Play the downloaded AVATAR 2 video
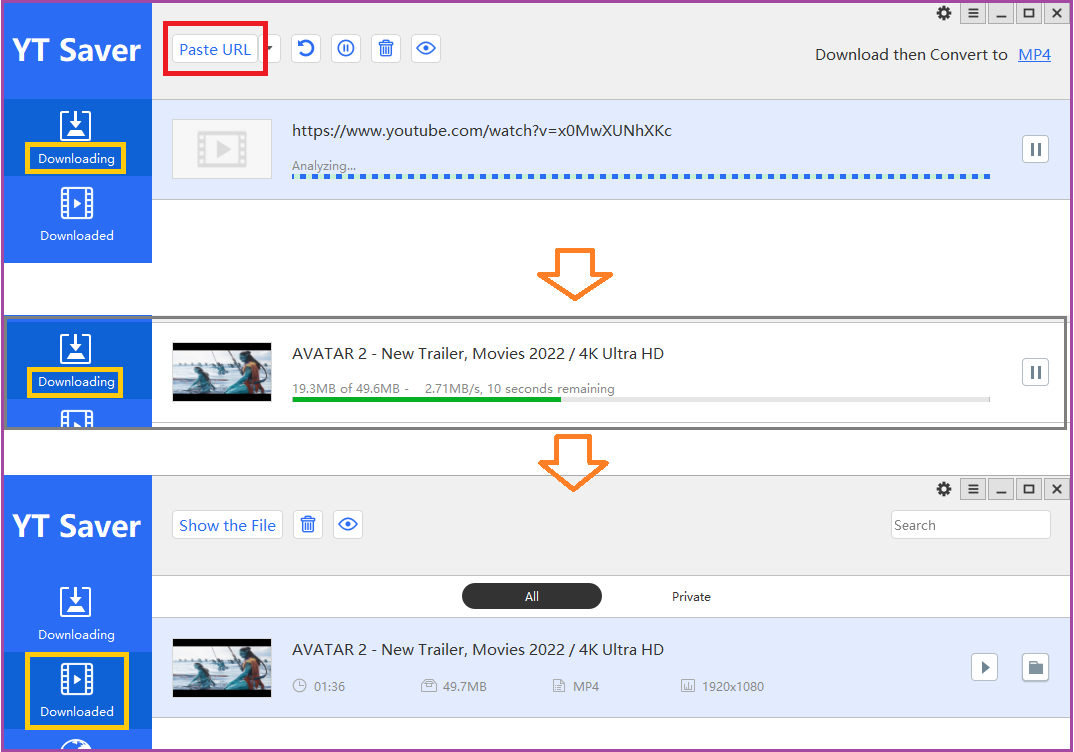1074x752 pixels. 985,668
